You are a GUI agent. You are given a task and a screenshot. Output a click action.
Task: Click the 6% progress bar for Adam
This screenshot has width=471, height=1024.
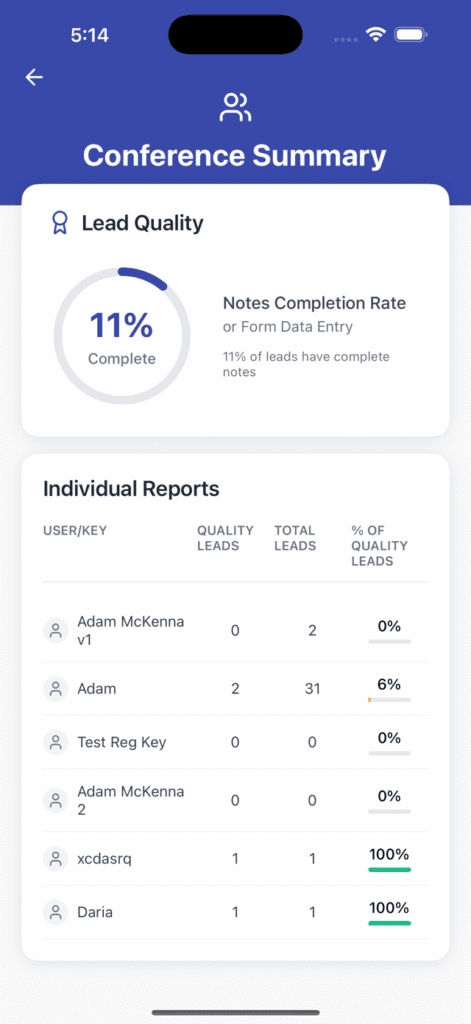click(389, 699)
